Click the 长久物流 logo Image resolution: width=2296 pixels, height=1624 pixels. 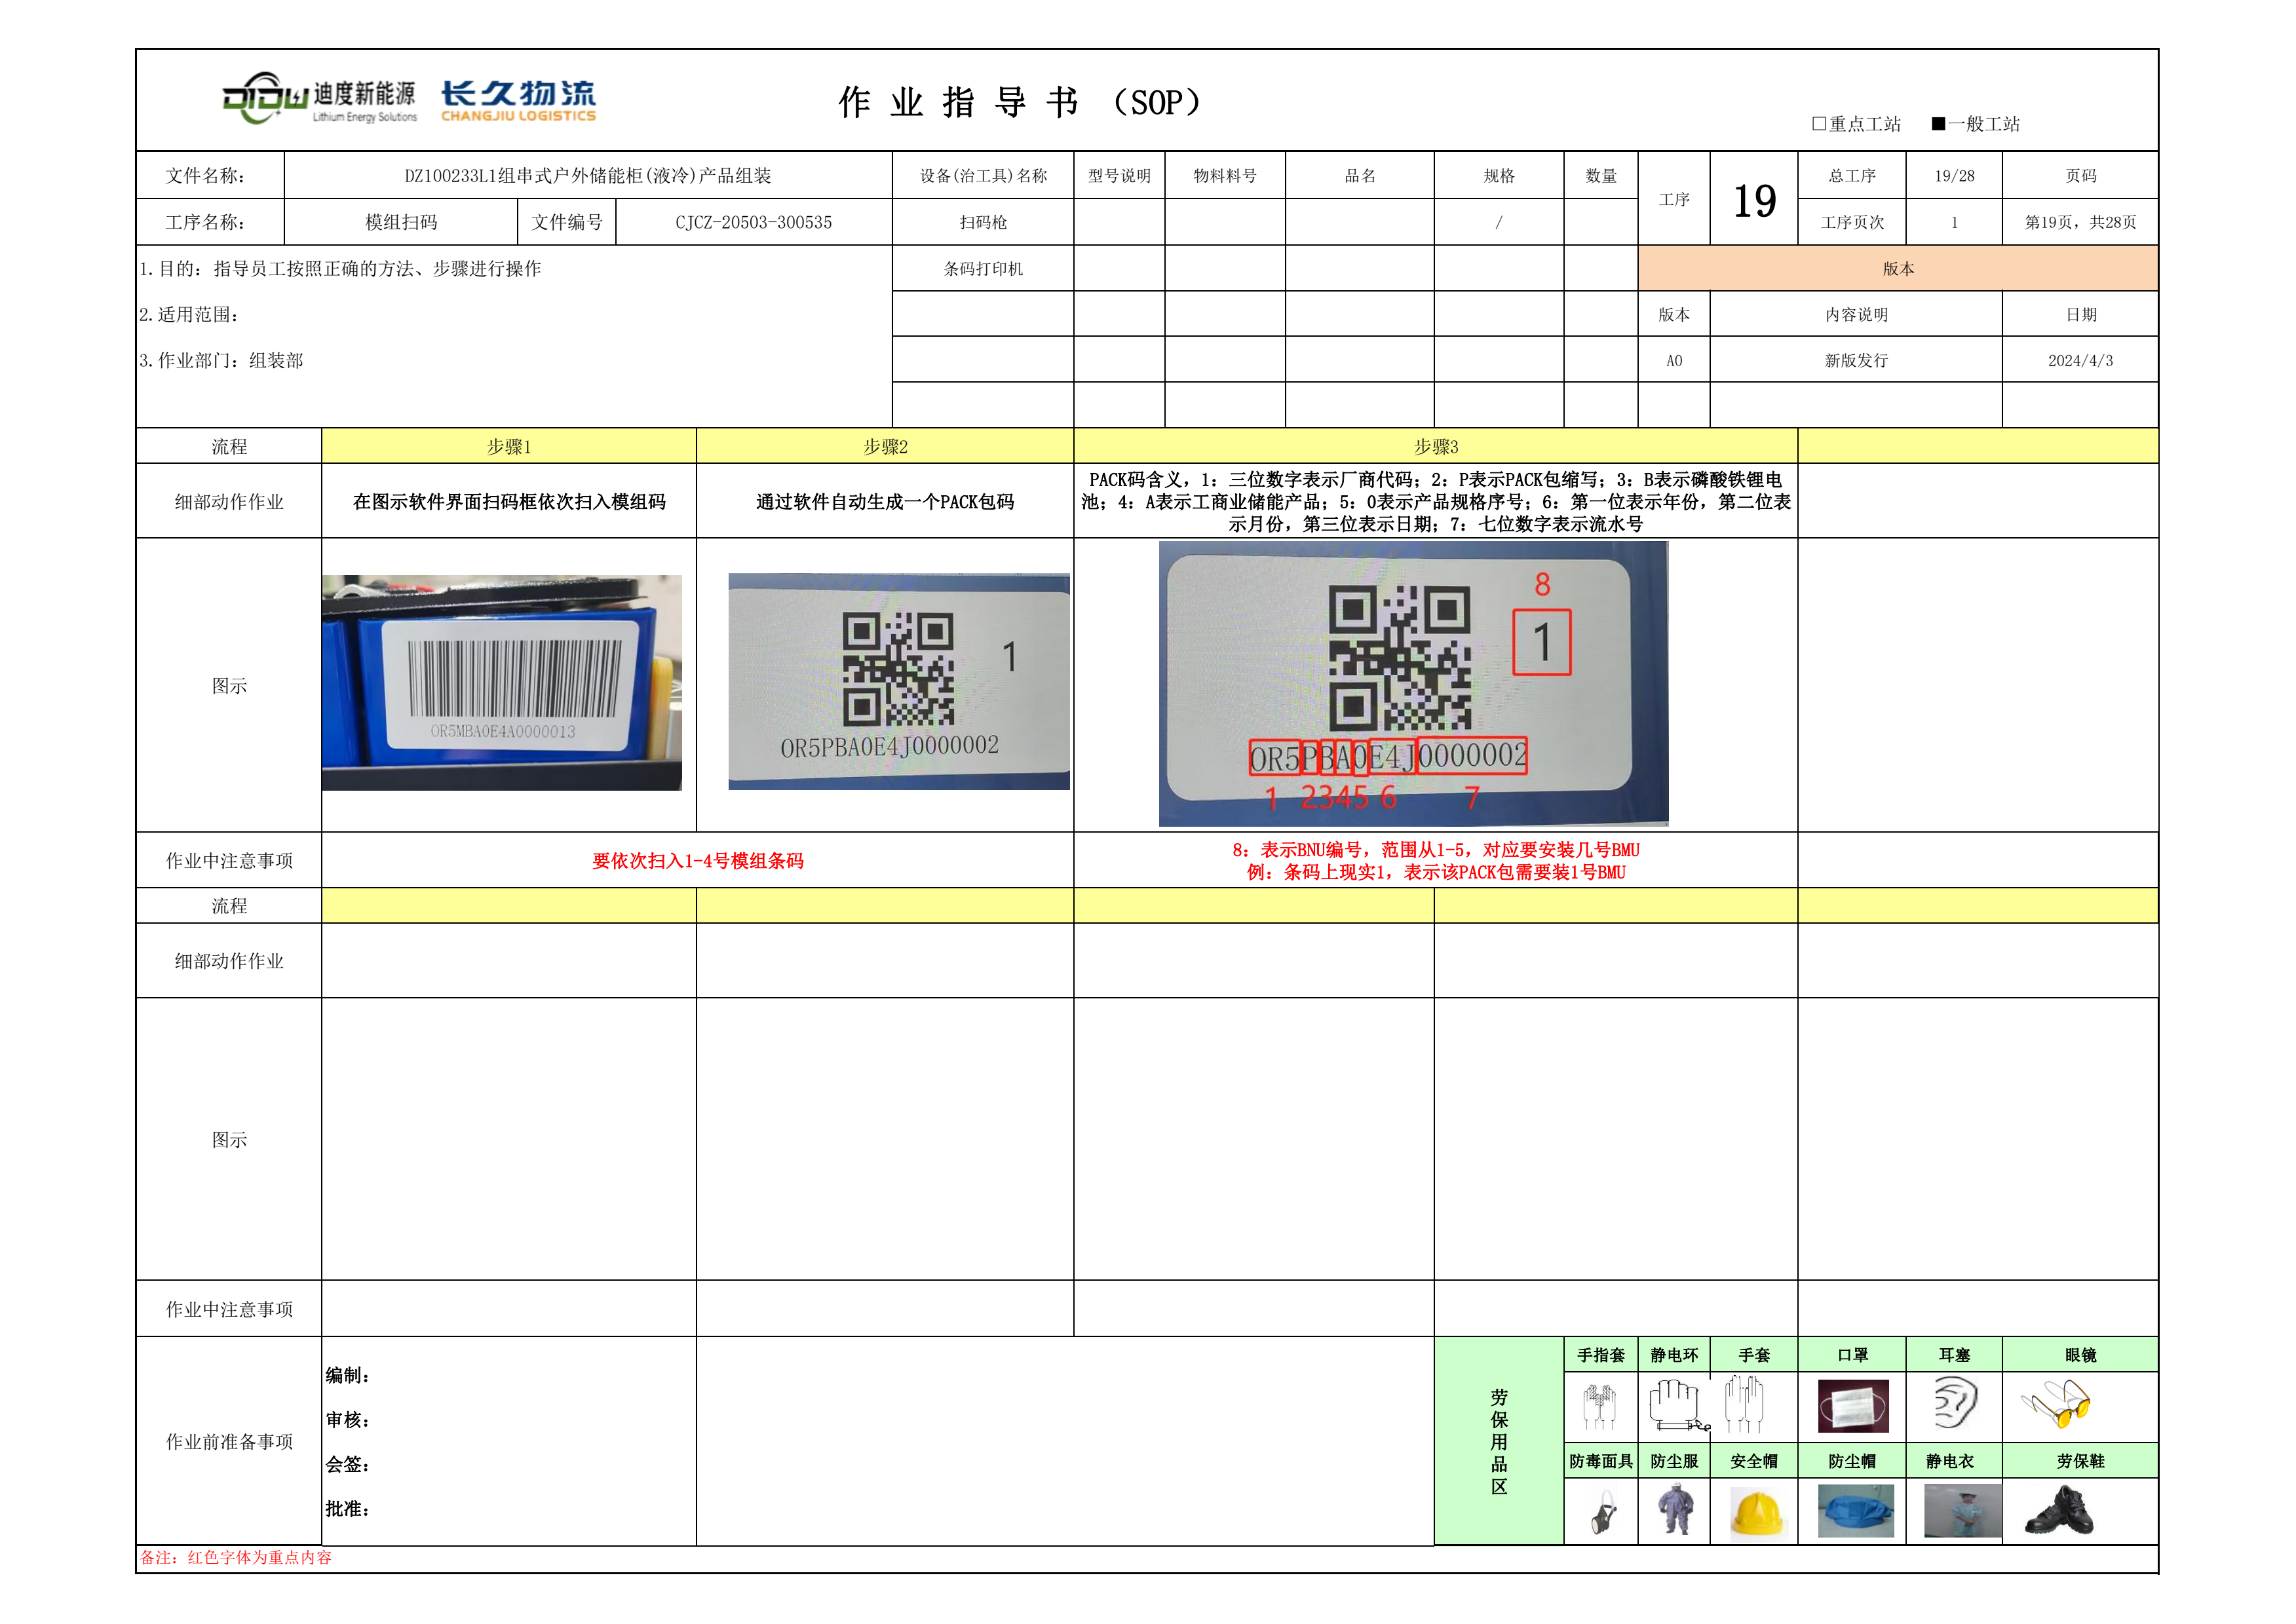[x=518, y=101]
